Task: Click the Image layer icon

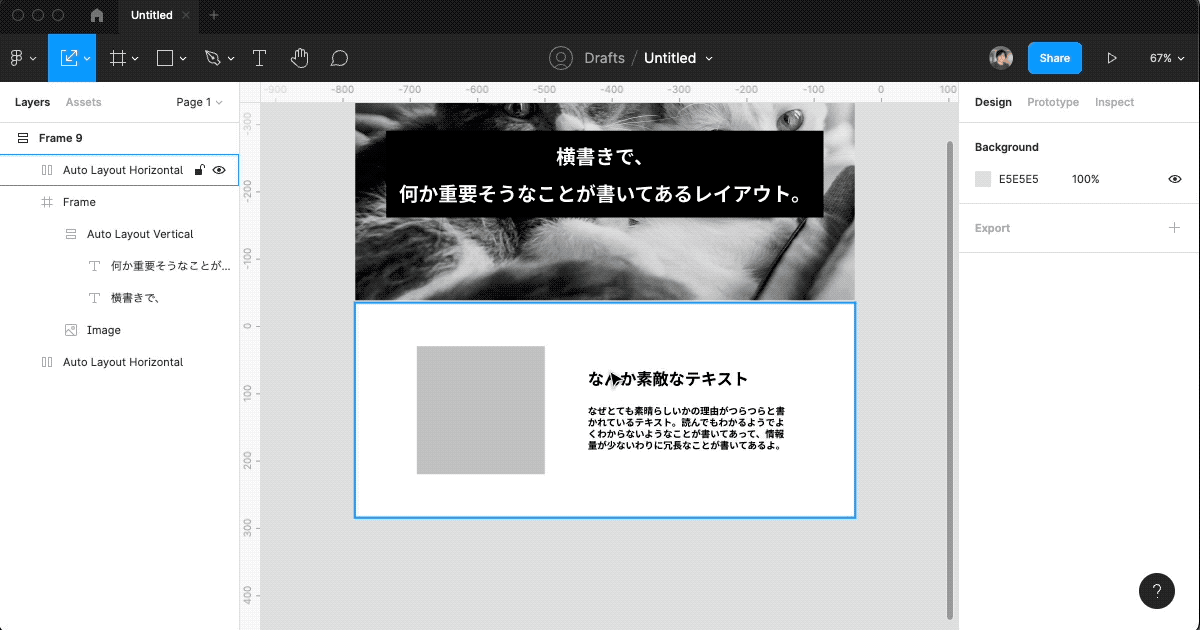Action: pyautogui.click(x=71, y=330)
